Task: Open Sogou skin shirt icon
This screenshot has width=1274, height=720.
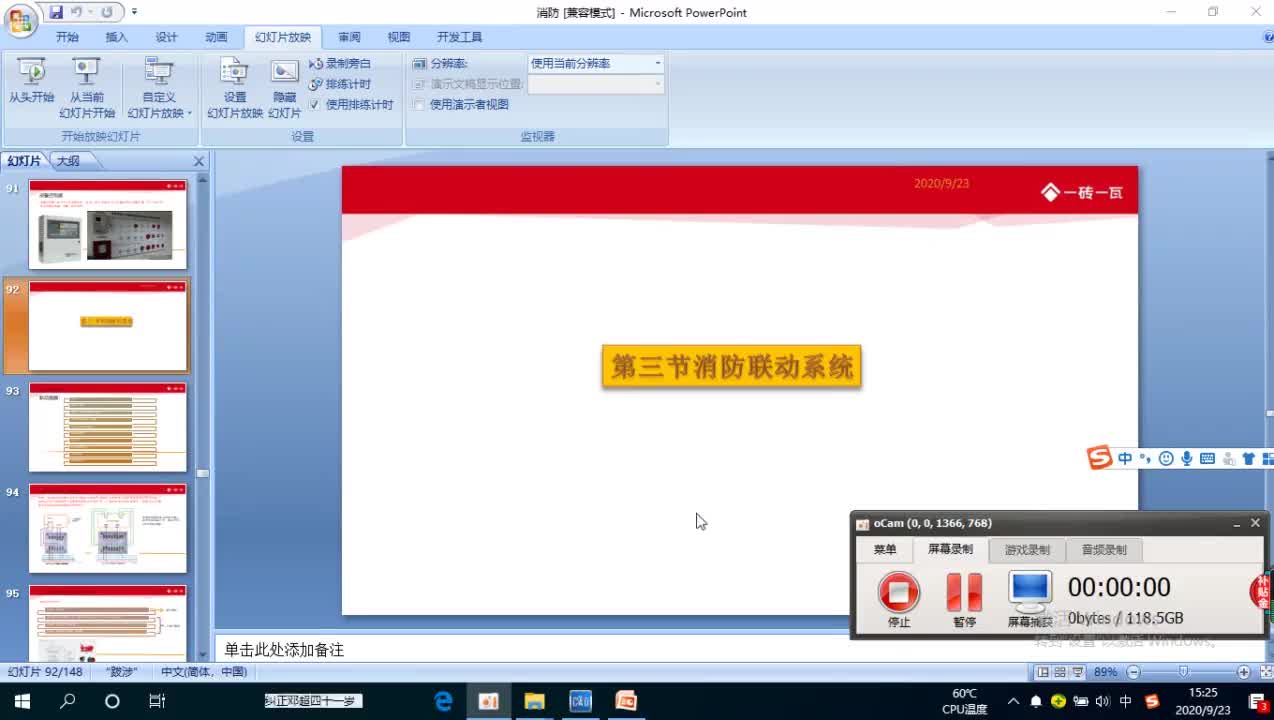Action: click(x=1248, y=459)
